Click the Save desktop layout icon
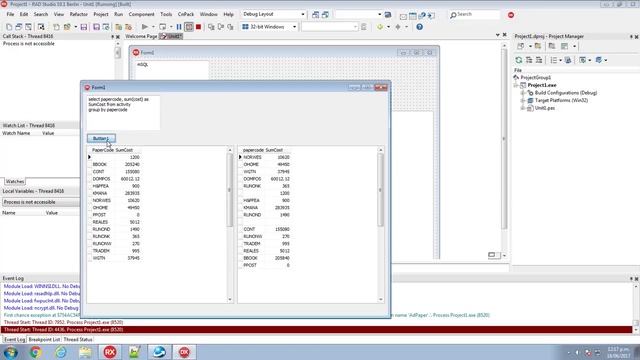The image size is (640, 360). tap(316, 15)
